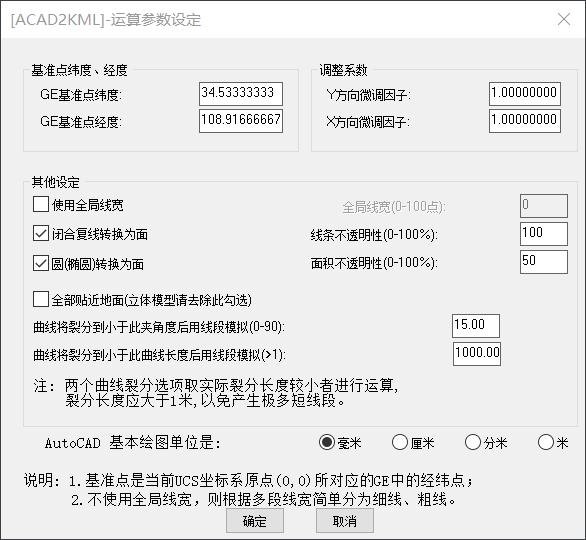Focus the GE基准点经度 input field
The width and height of the screenshot is (586, 540).
pos(241,121)
